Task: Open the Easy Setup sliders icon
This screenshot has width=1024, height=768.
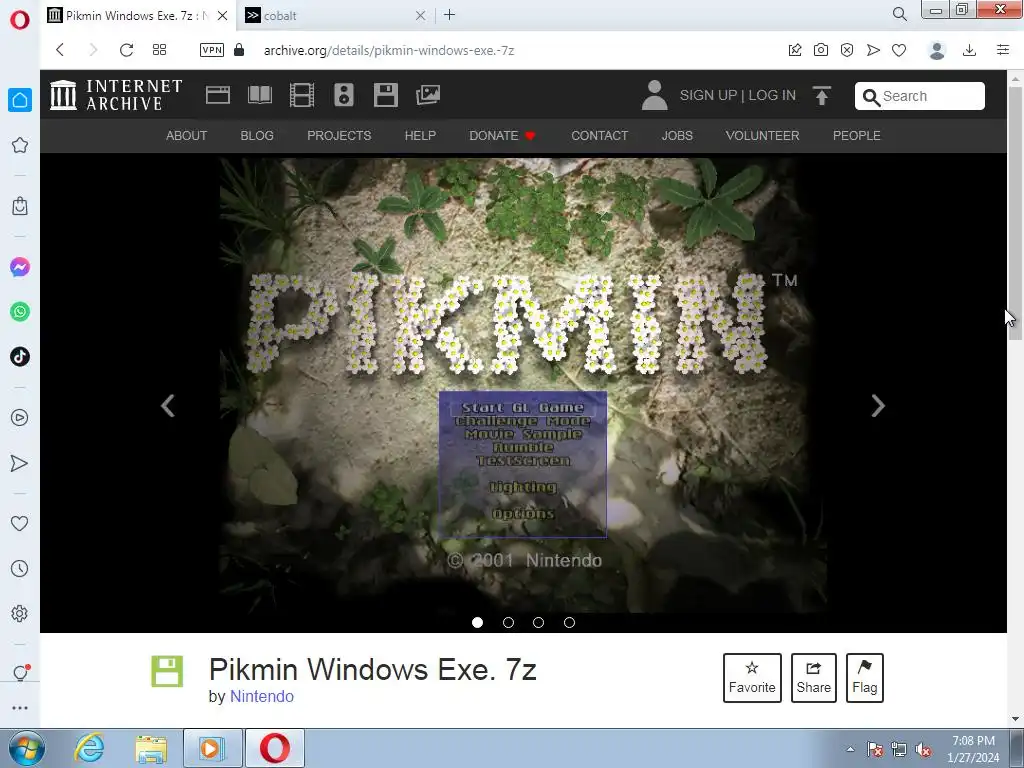Action: pyautogui.click(x=1003, y=50)
